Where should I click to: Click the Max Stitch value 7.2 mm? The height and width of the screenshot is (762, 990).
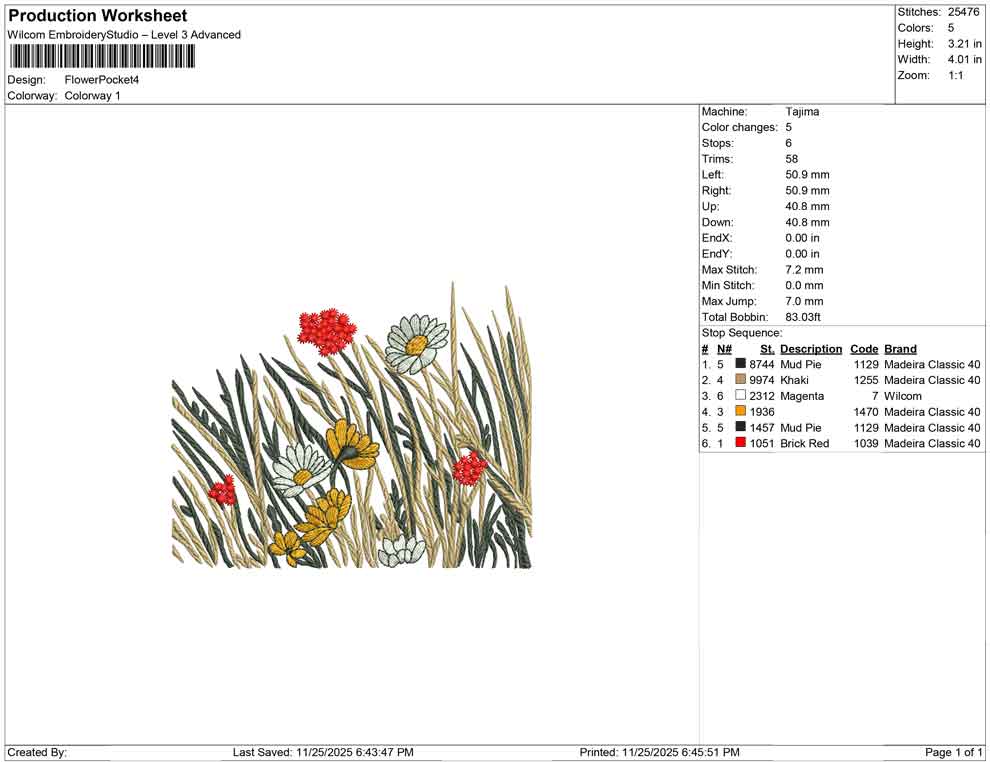tap(804, 270)
